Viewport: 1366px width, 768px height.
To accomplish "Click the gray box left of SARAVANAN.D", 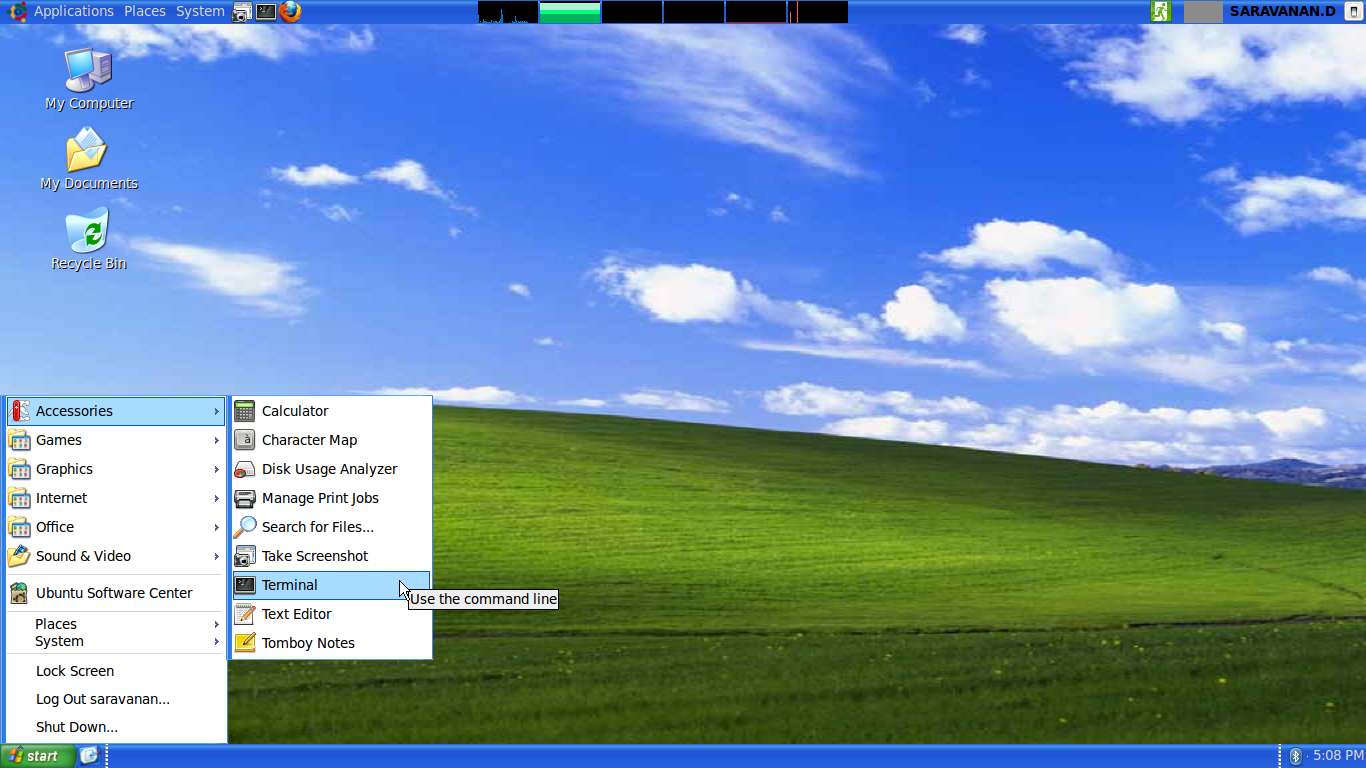I will 1203,12.
